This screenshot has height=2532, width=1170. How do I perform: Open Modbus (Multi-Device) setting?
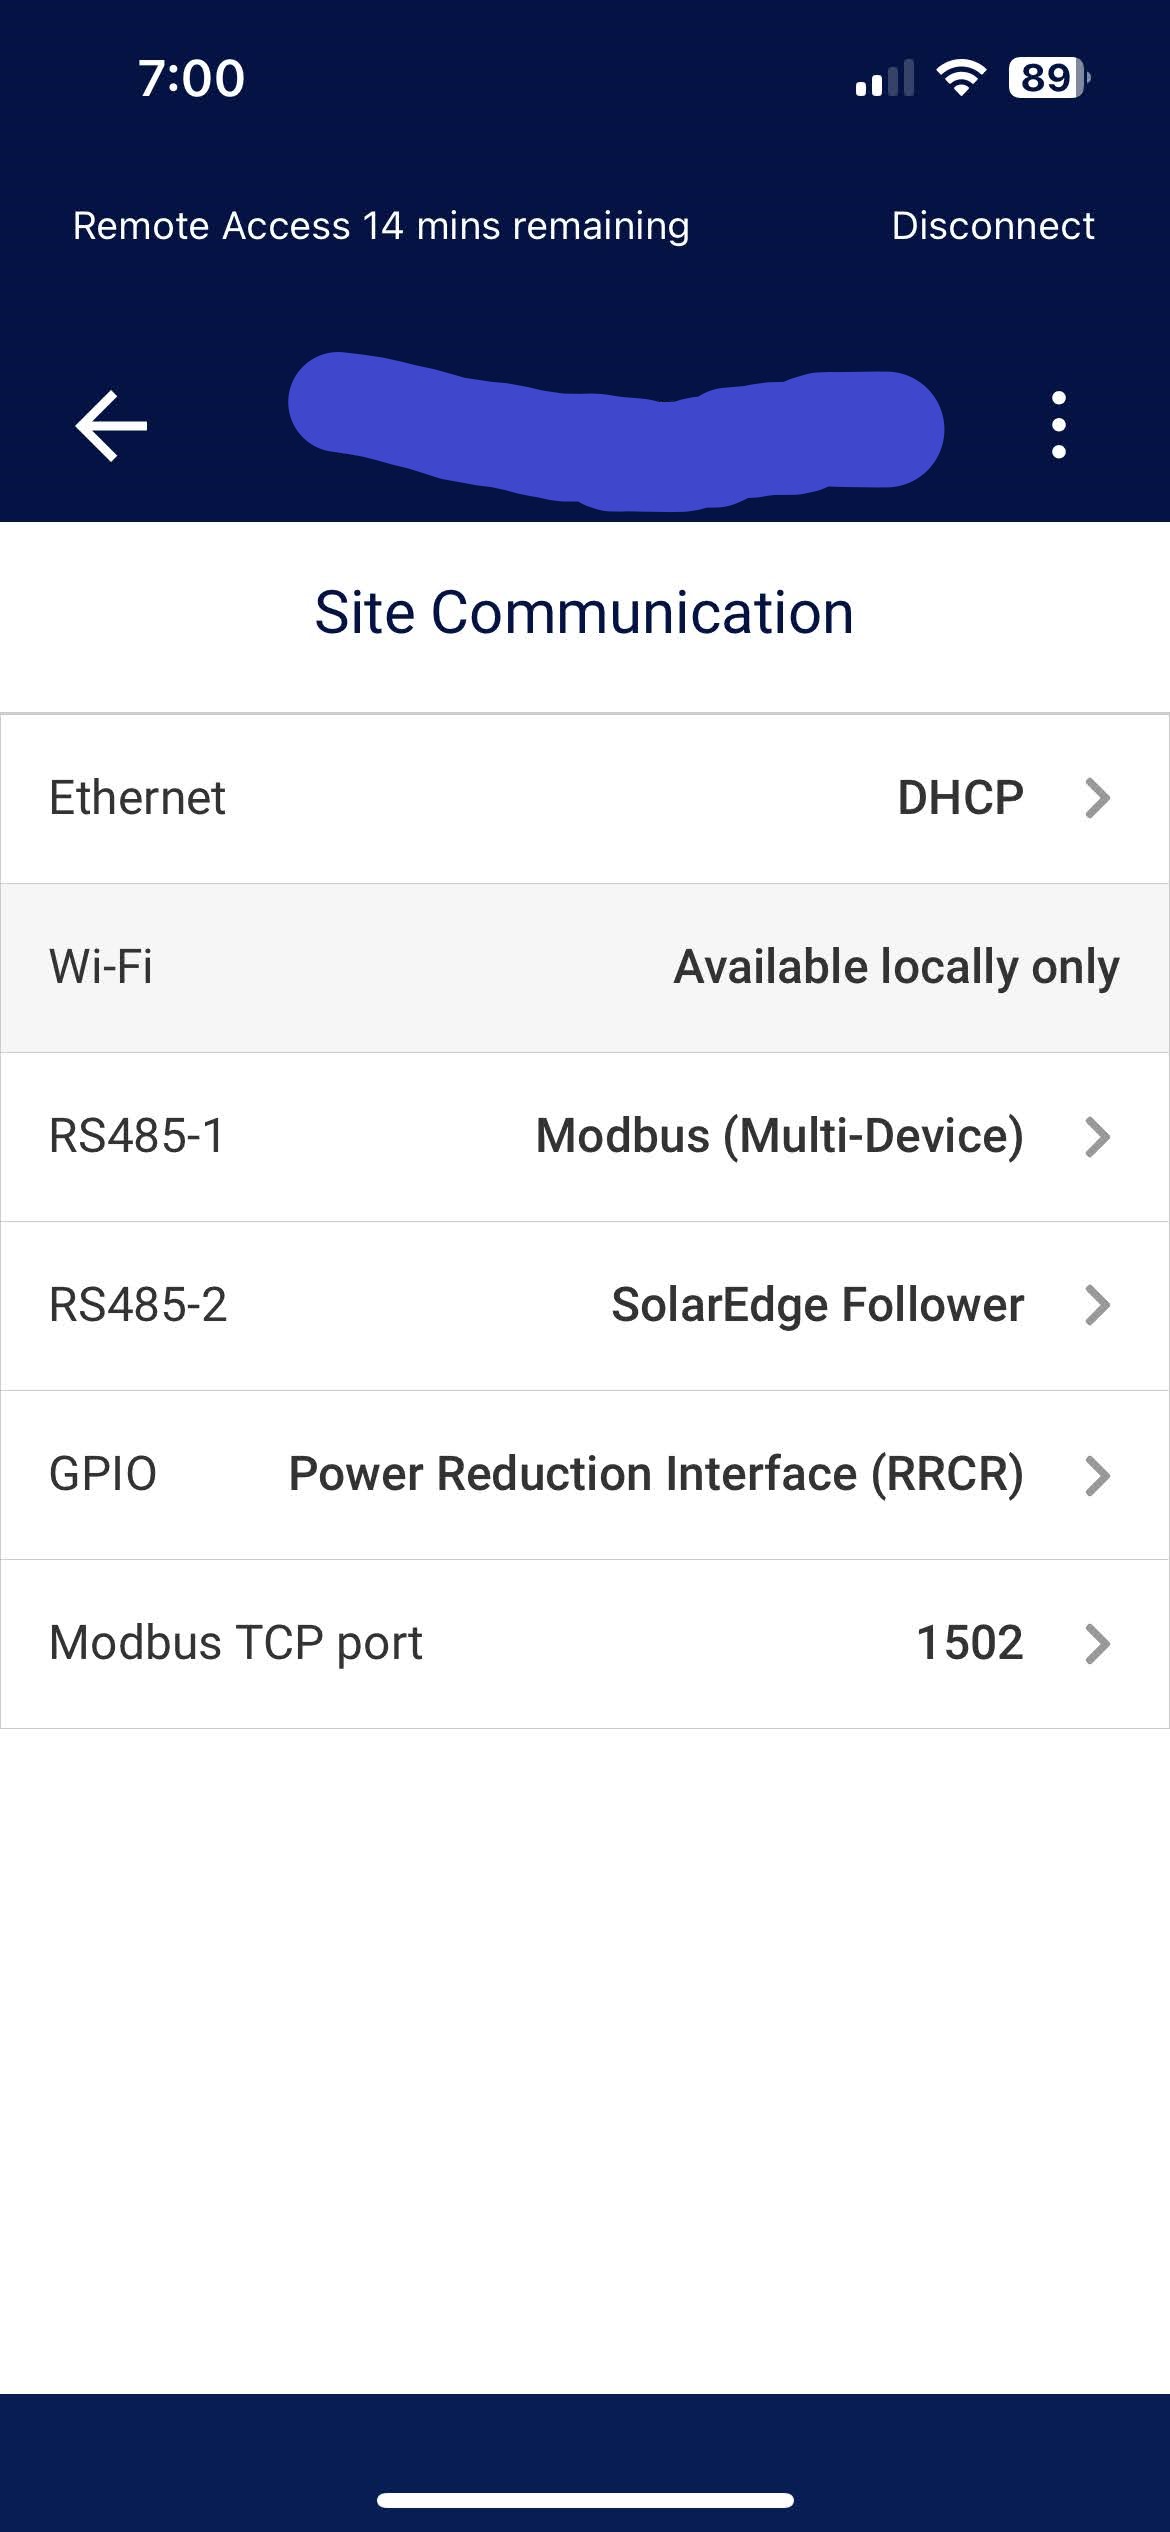tap(779, 1136)
